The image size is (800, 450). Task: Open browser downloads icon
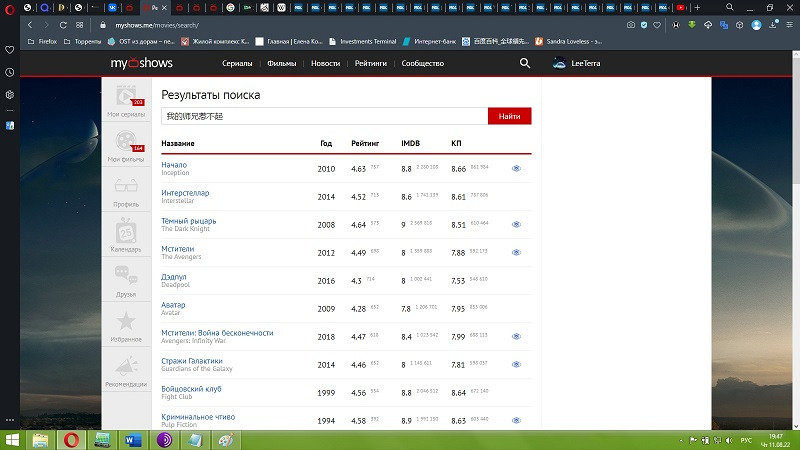(x=773, y=25)
